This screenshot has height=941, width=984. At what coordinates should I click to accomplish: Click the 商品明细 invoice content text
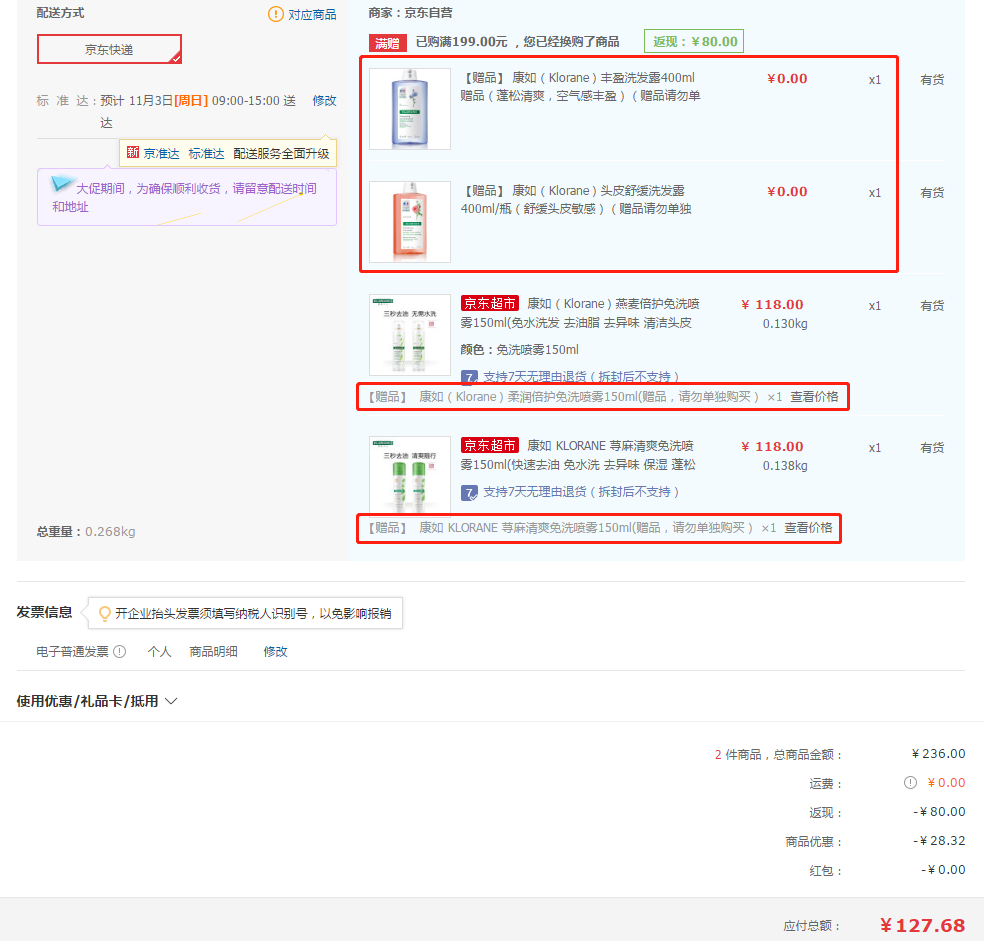click(x=213, y=652)
